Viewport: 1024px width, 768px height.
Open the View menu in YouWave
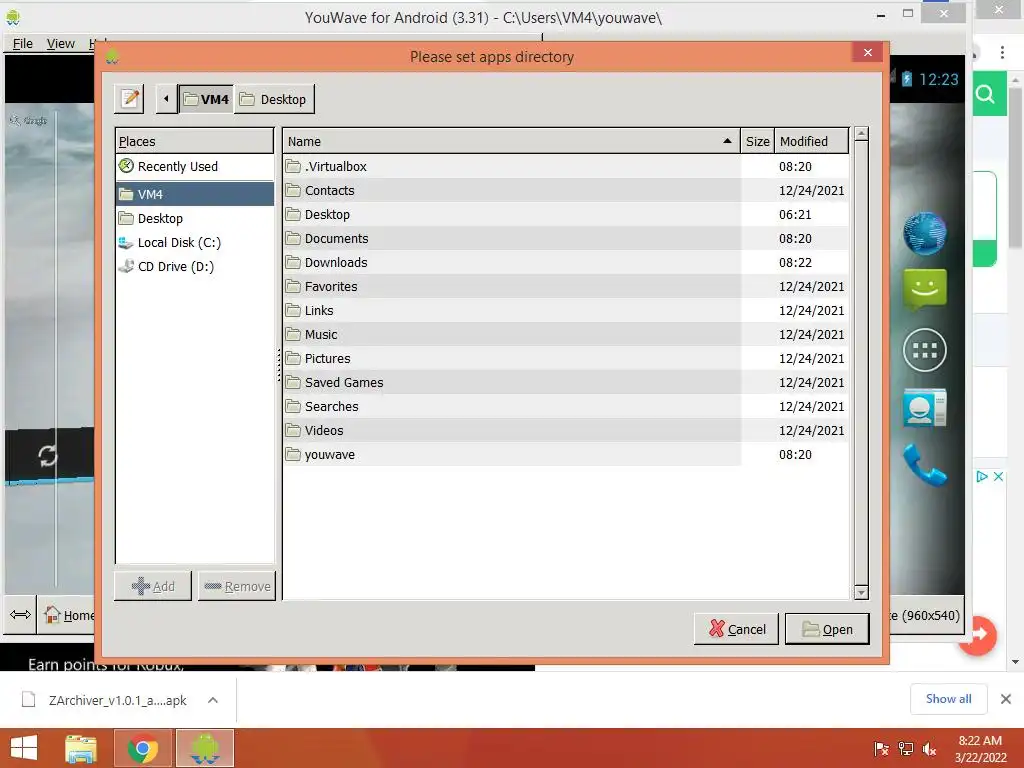(61, 43)
